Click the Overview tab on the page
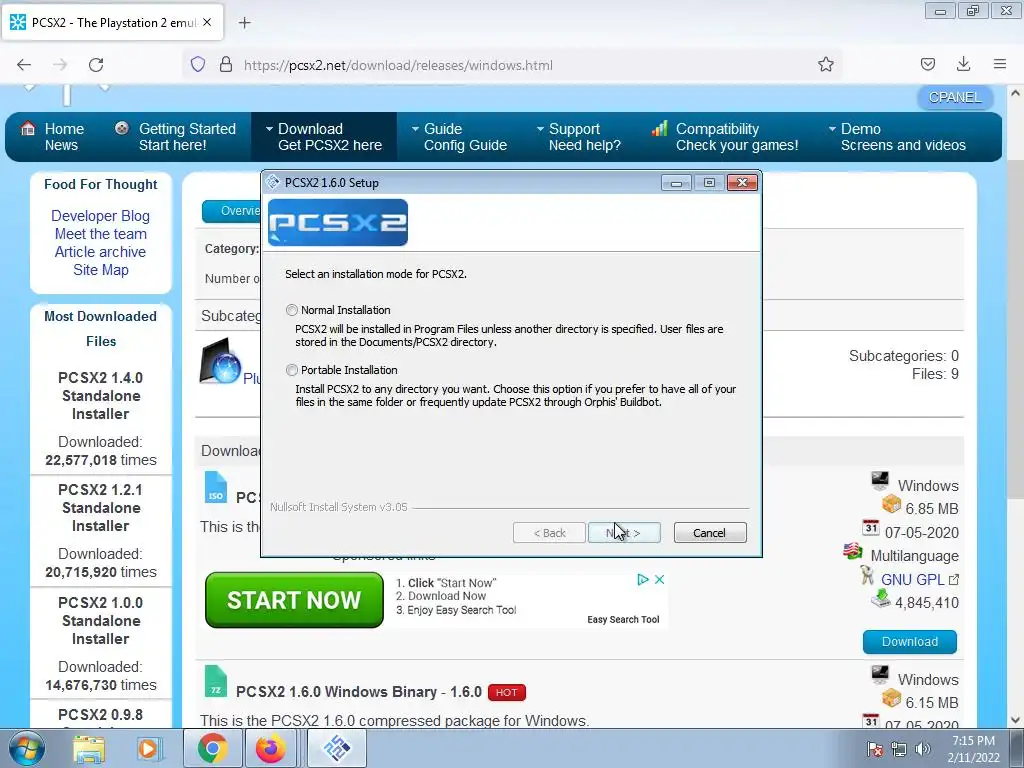 click(x=232, y=211)
